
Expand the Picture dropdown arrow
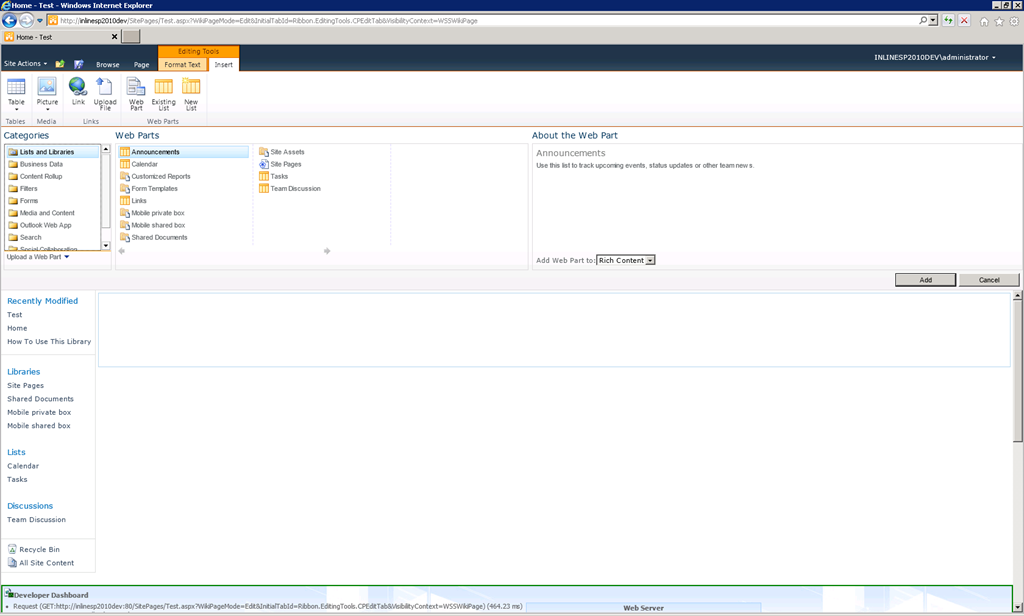47,109
